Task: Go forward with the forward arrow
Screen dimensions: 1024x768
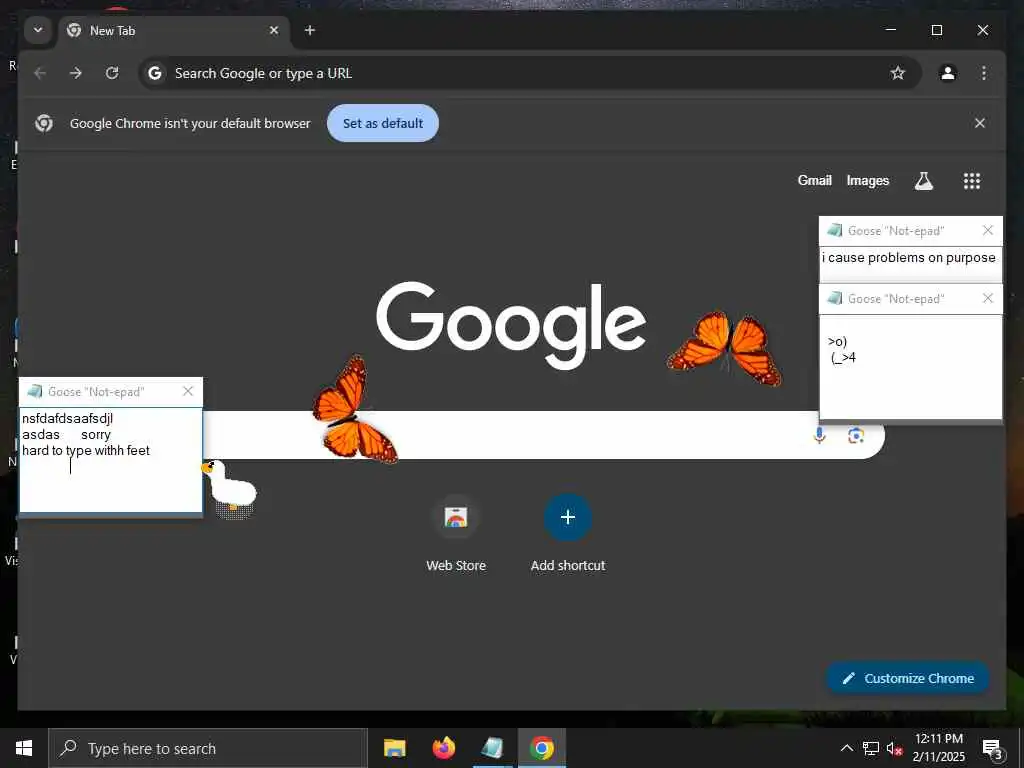Action: (76, 73)
